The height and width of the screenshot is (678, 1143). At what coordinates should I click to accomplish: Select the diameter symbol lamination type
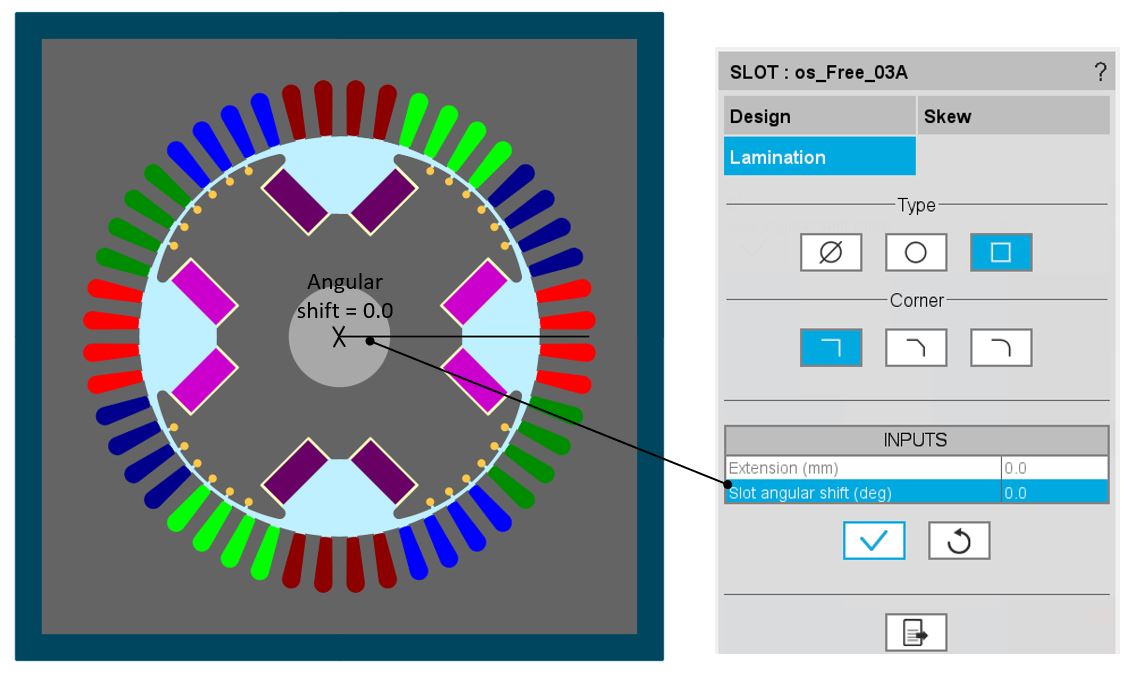click(831, 253)
